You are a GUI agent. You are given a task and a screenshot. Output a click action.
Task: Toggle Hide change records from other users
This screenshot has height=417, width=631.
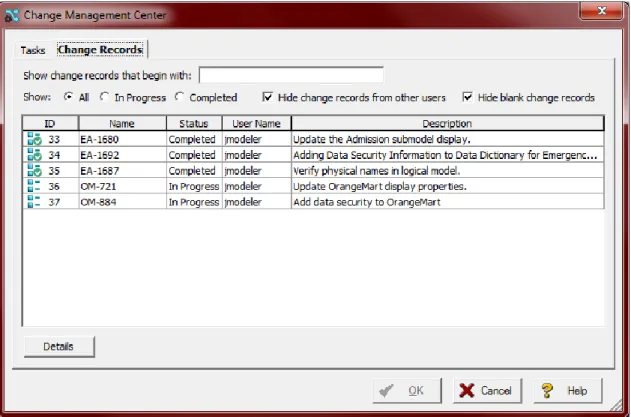point(267,97)
